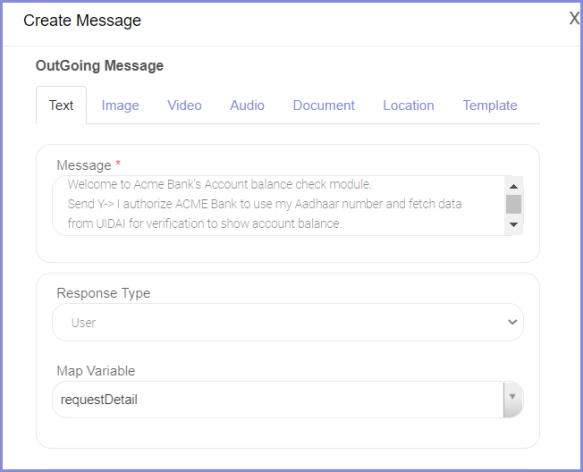Switch to the Text tab

pos(61,105)
